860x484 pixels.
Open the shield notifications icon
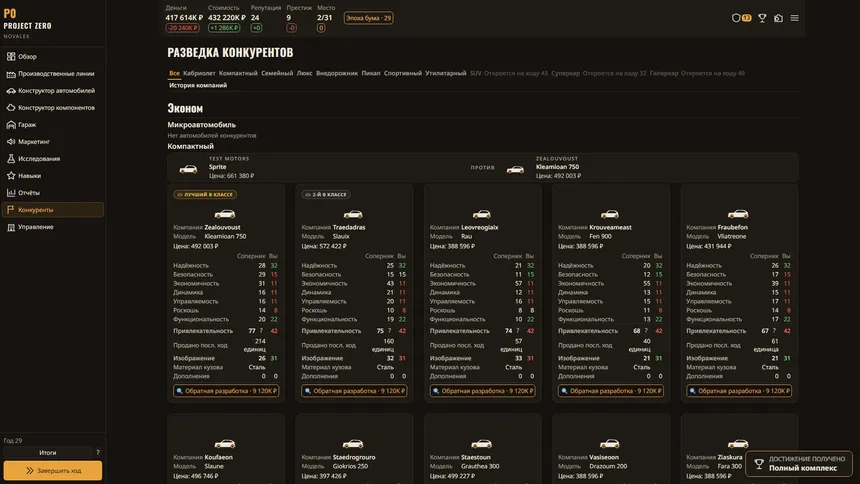(x=736, y=18)
